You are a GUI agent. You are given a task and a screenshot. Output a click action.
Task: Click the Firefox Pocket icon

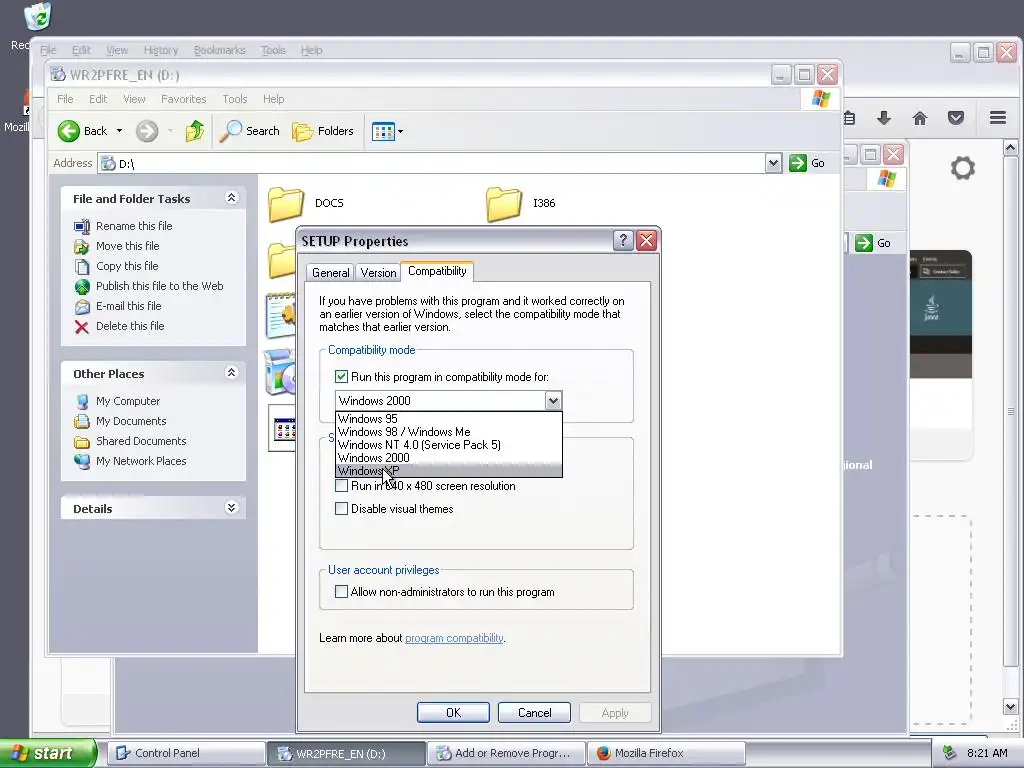click(956, 118)
